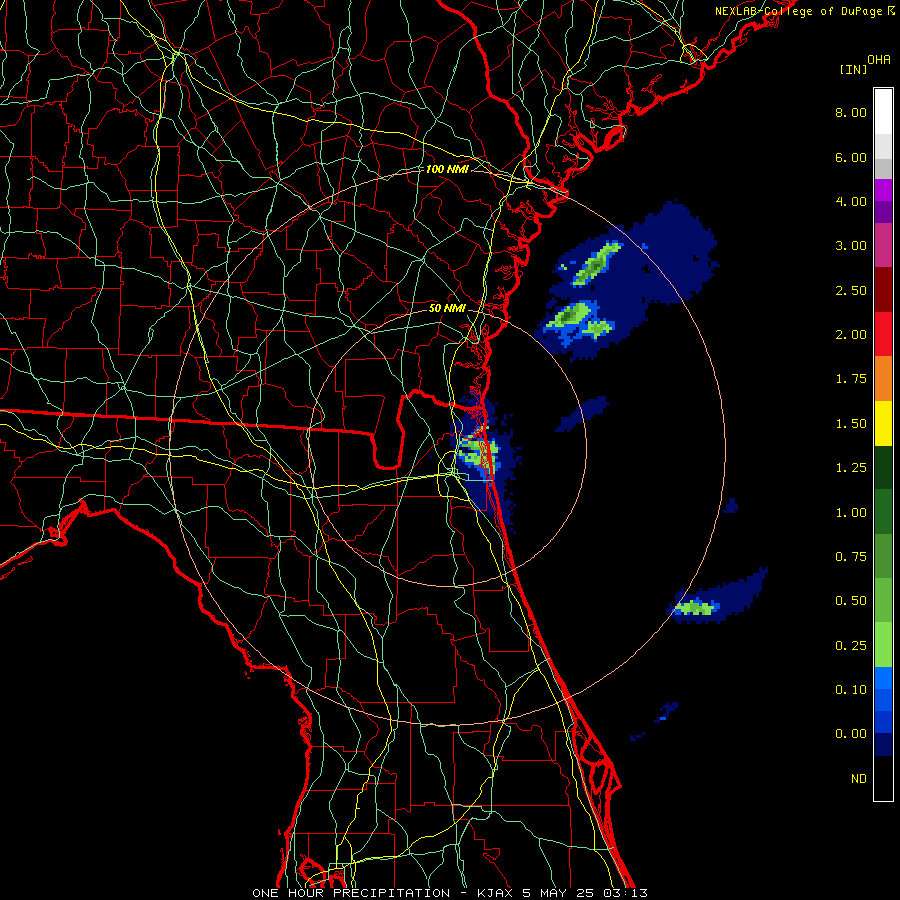Click the 0.75 legend value
The height and width of the screenshot is (900, 900).
[851, 557]
